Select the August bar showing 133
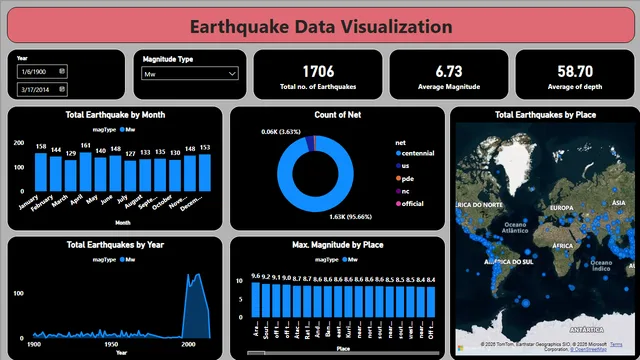This screenshot has height=360, width=640. (145, 175)
